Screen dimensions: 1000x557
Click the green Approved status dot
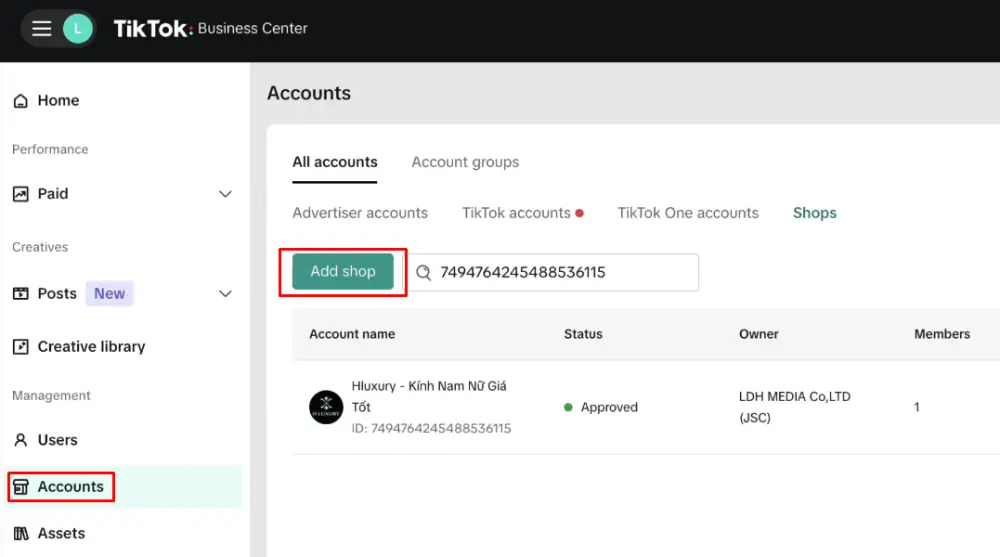click(568, 407)
